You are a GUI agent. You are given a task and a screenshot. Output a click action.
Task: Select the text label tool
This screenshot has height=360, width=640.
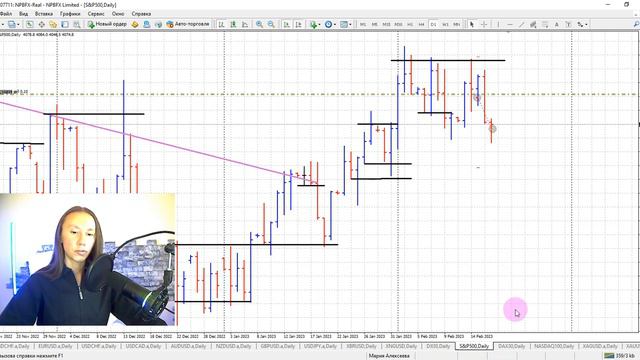(568, 24)
